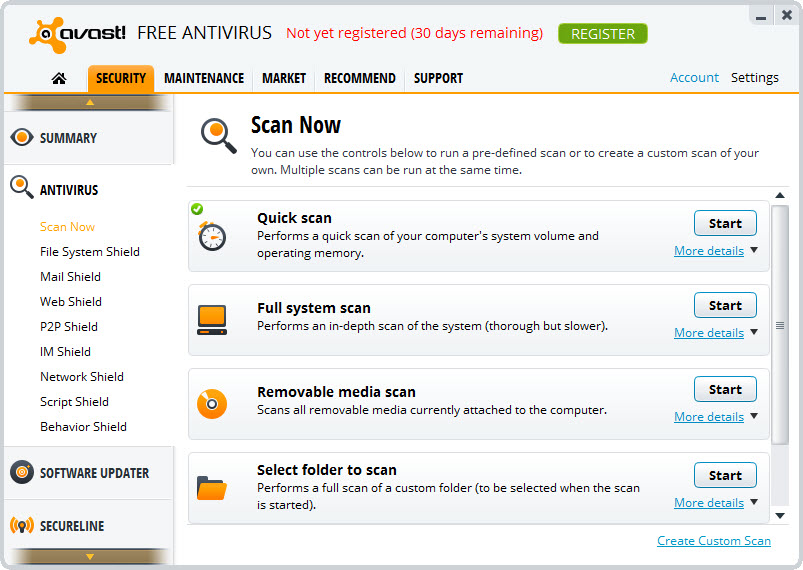
Task: Click the Summary eye icon
Action: [x=22, y=138]
